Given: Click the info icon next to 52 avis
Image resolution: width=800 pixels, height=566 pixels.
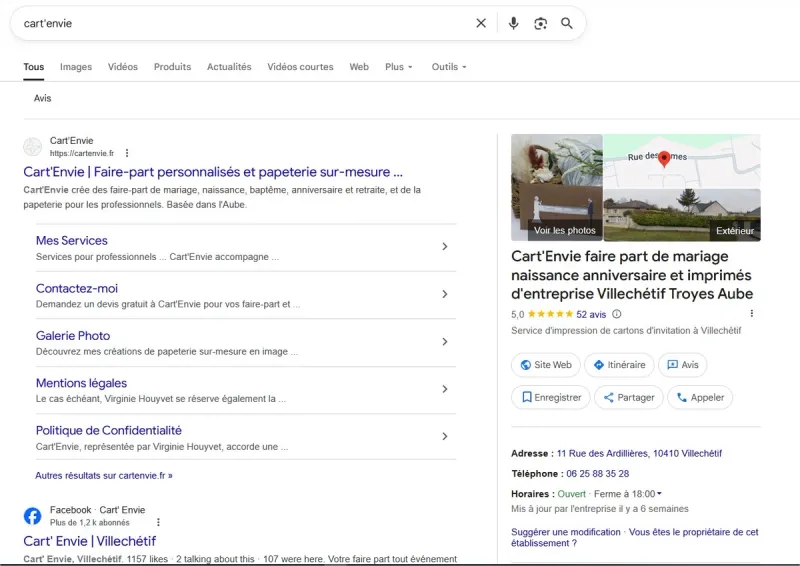Looking at the screenshot, I should pos(616,314).
